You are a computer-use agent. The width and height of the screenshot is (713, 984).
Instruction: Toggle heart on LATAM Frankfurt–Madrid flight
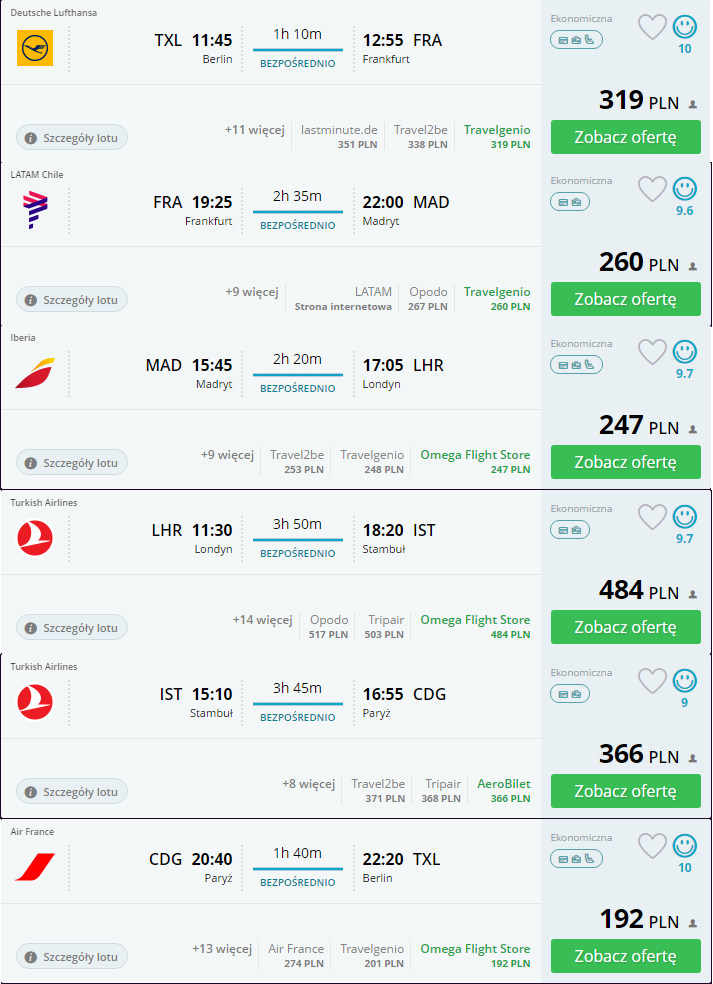pos(652,190)
